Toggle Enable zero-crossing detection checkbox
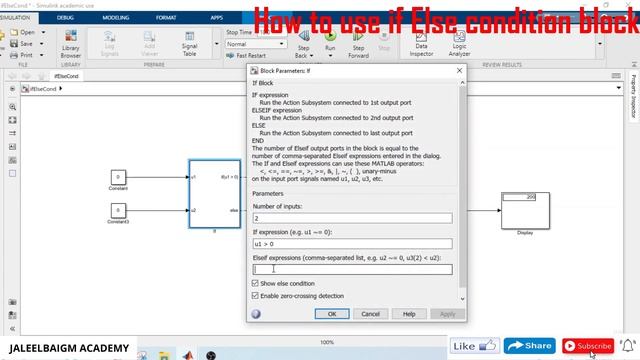 [255, 296]
